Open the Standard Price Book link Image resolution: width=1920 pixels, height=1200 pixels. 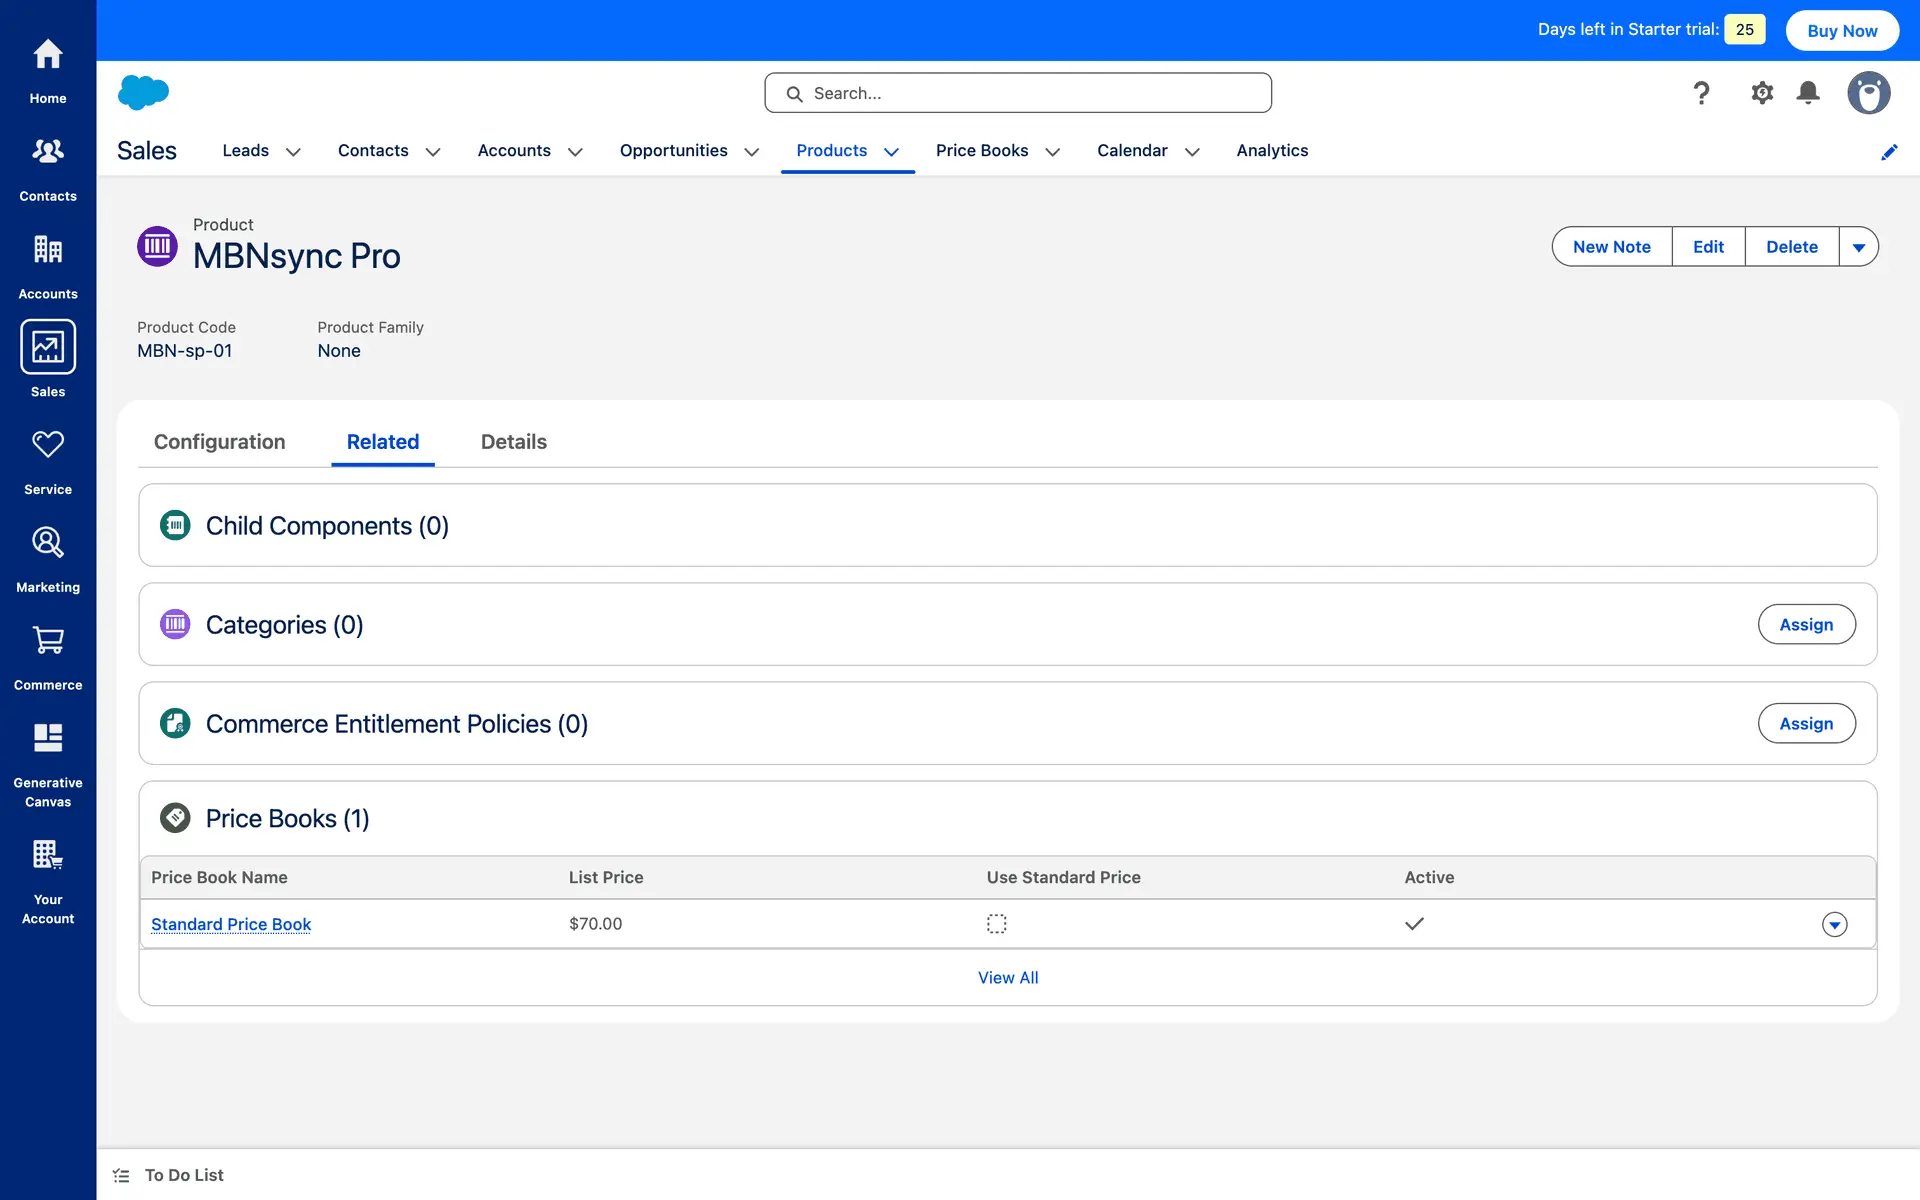pyautogui.click(x=231, y=924)
